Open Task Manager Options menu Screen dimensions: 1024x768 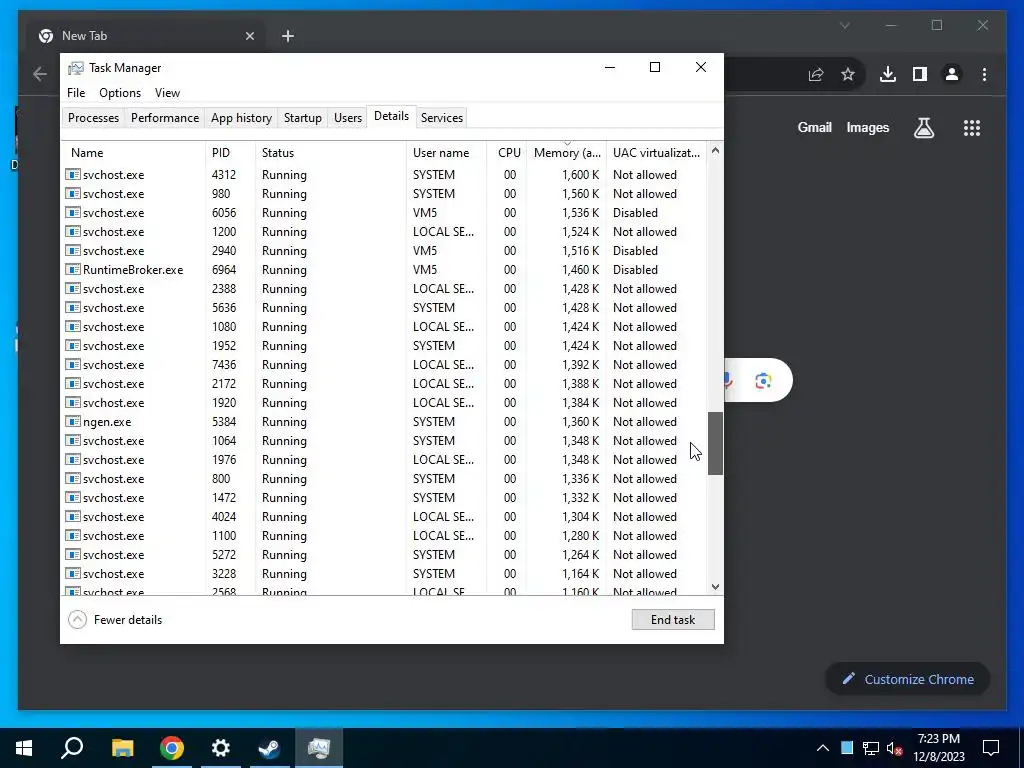tap(120, 93)
